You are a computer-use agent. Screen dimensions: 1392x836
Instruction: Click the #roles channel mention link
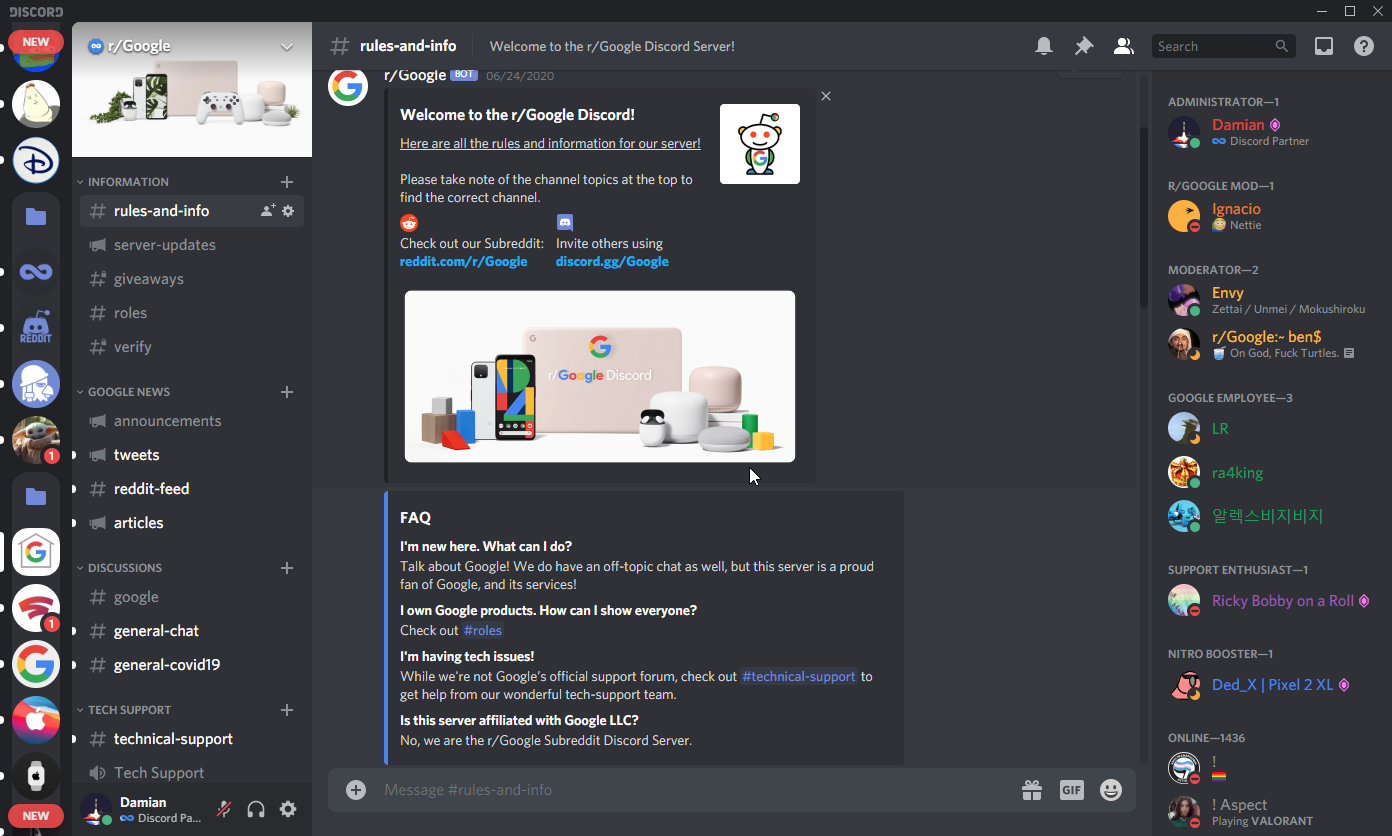(x=483, y=630)
